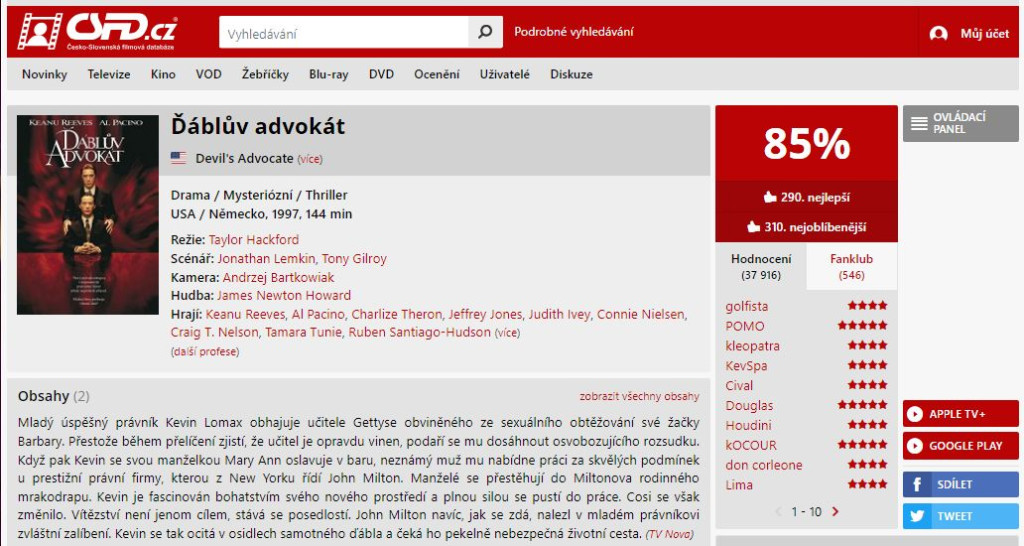Click the Google Play play icon

[x=915, y=445]
